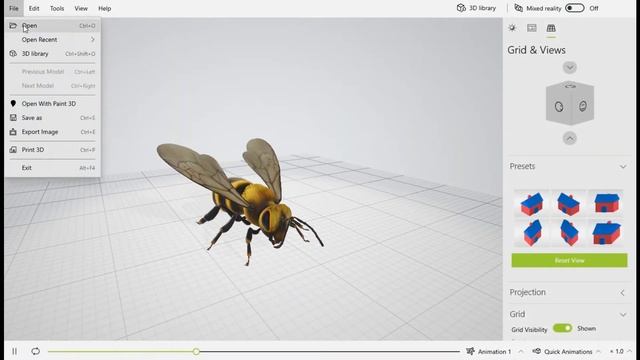Select first top-row house view preset
Image resolution: width=640 pixels, height=360 pixels.
pyautogui.click(x=532, y=203)
